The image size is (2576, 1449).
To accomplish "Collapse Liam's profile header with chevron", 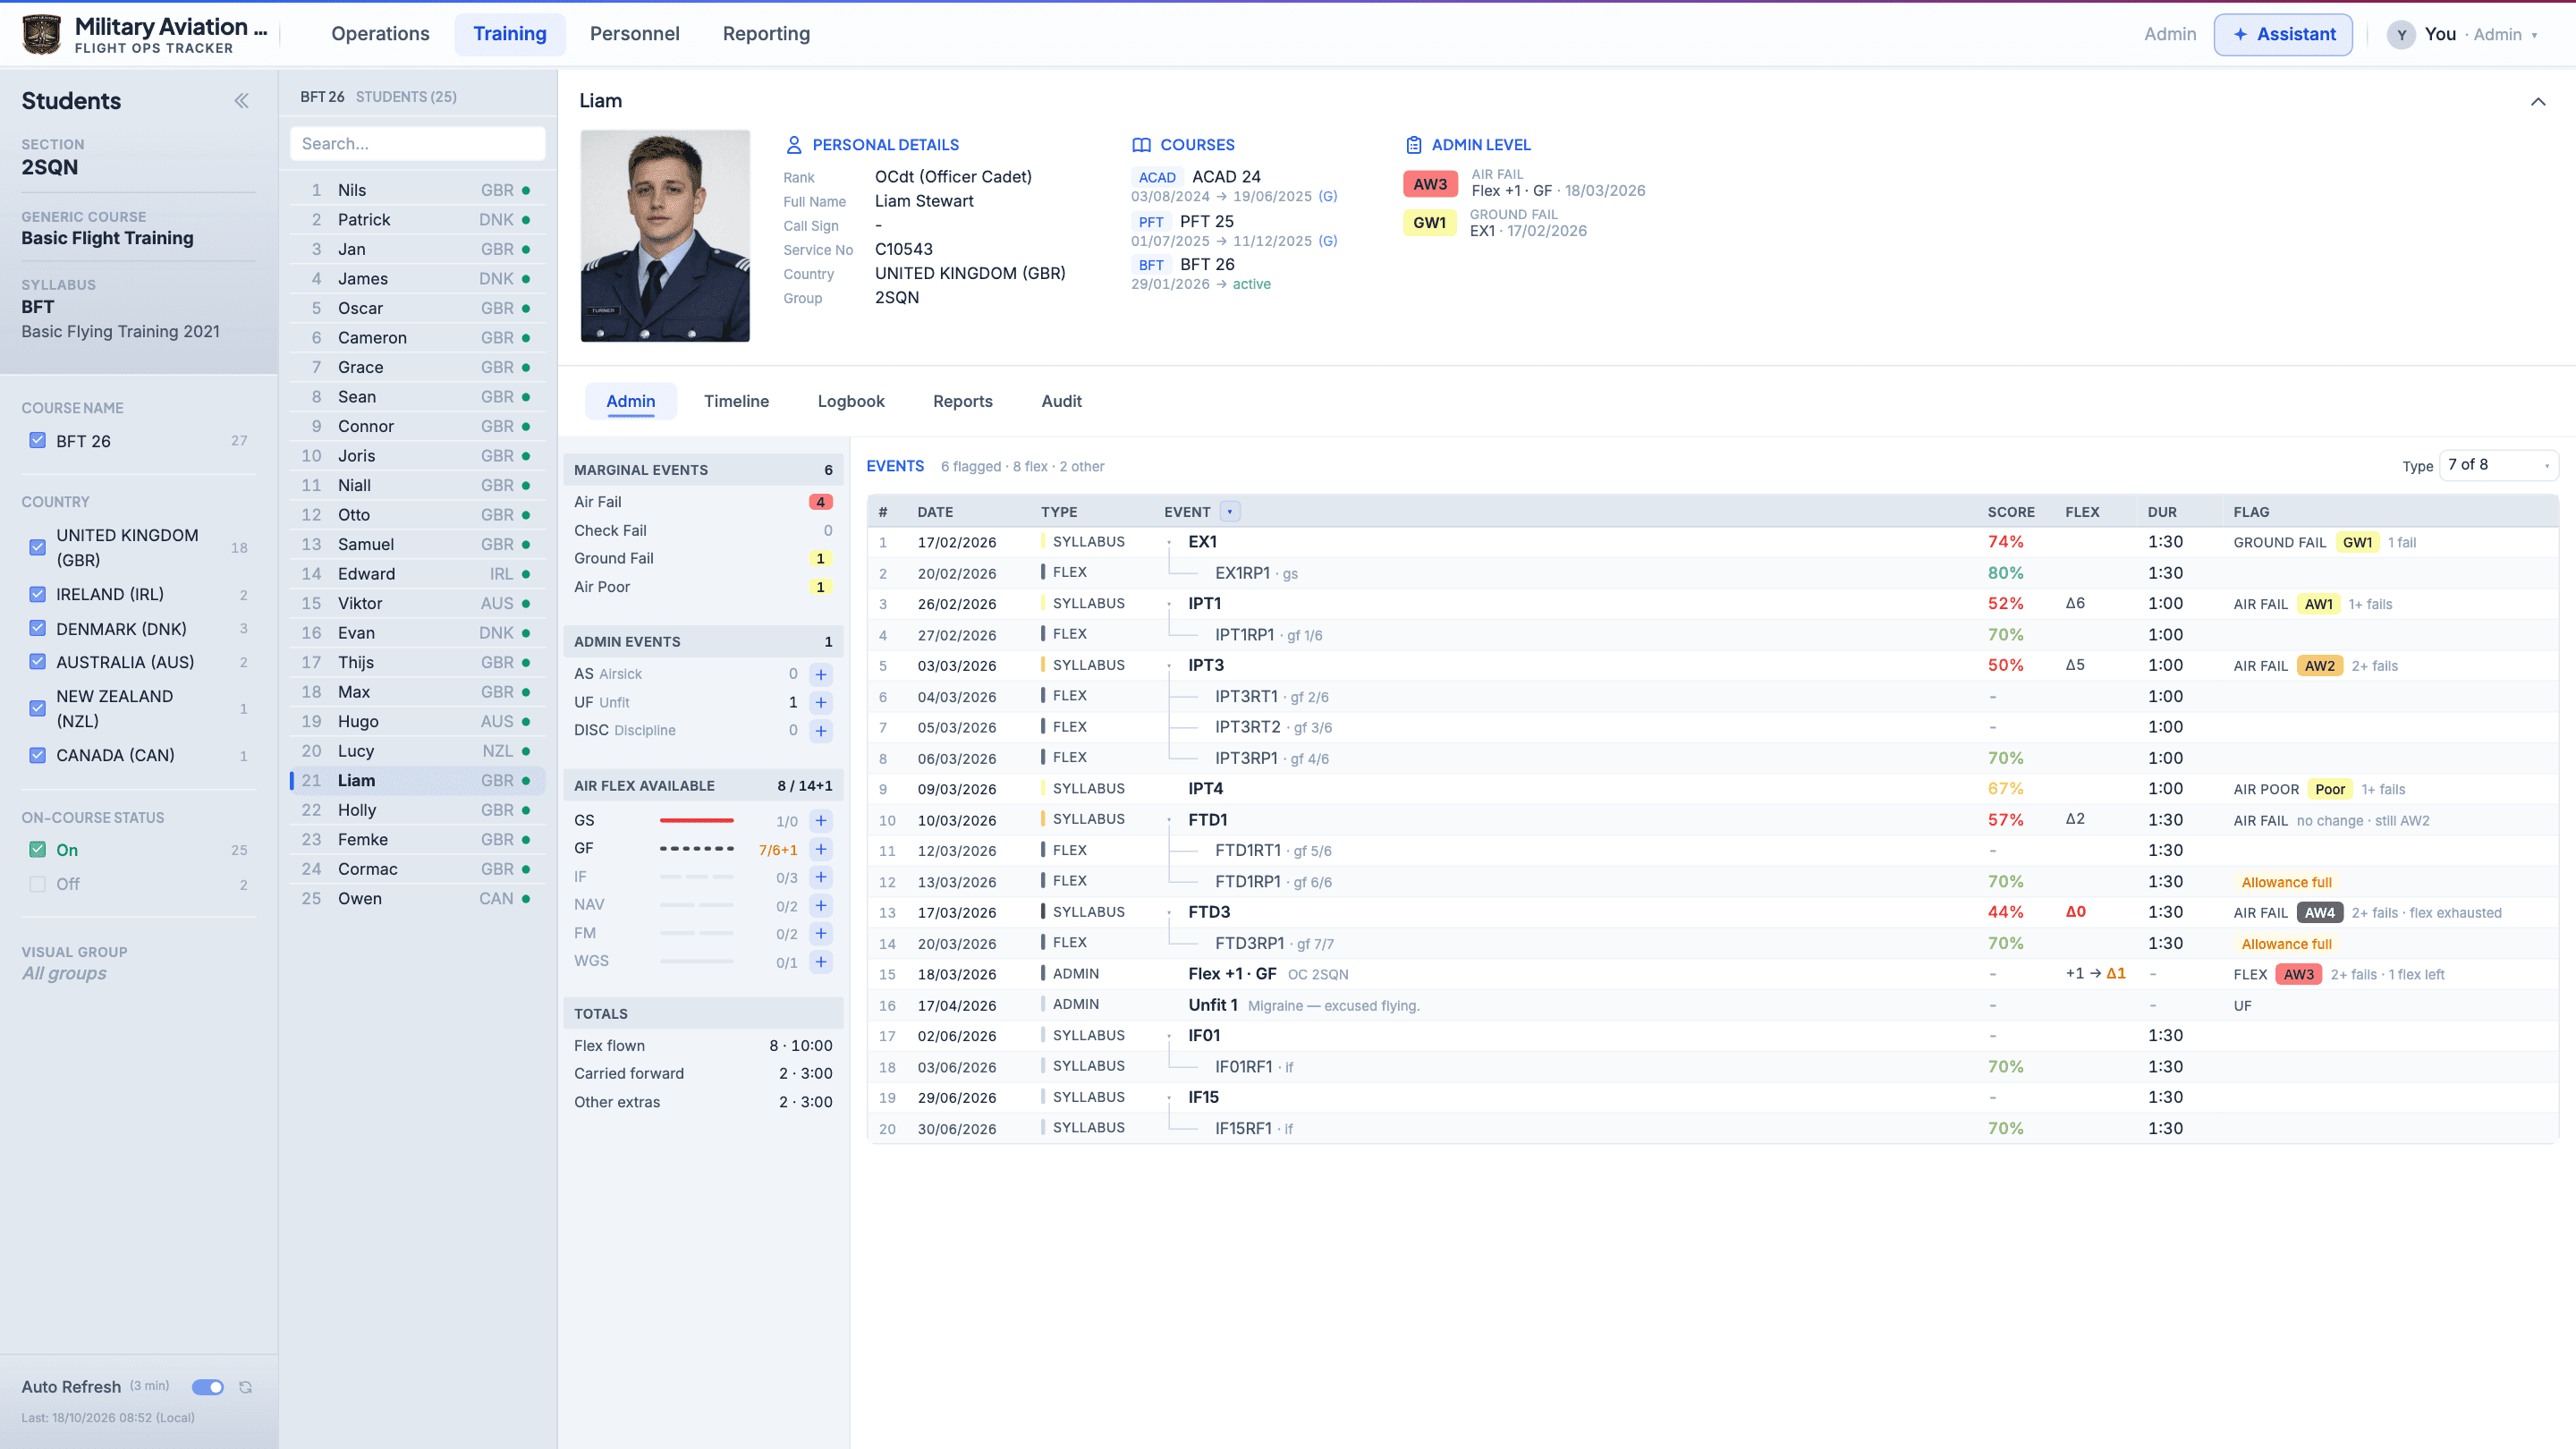I will (x=2538, y=102).
